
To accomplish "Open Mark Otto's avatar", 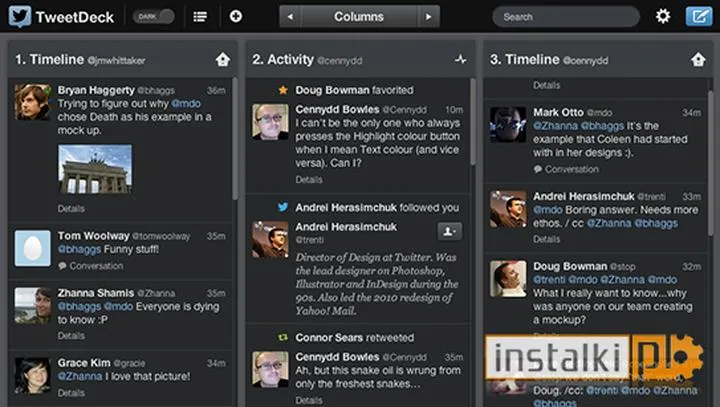I will [x=508, y=124].
